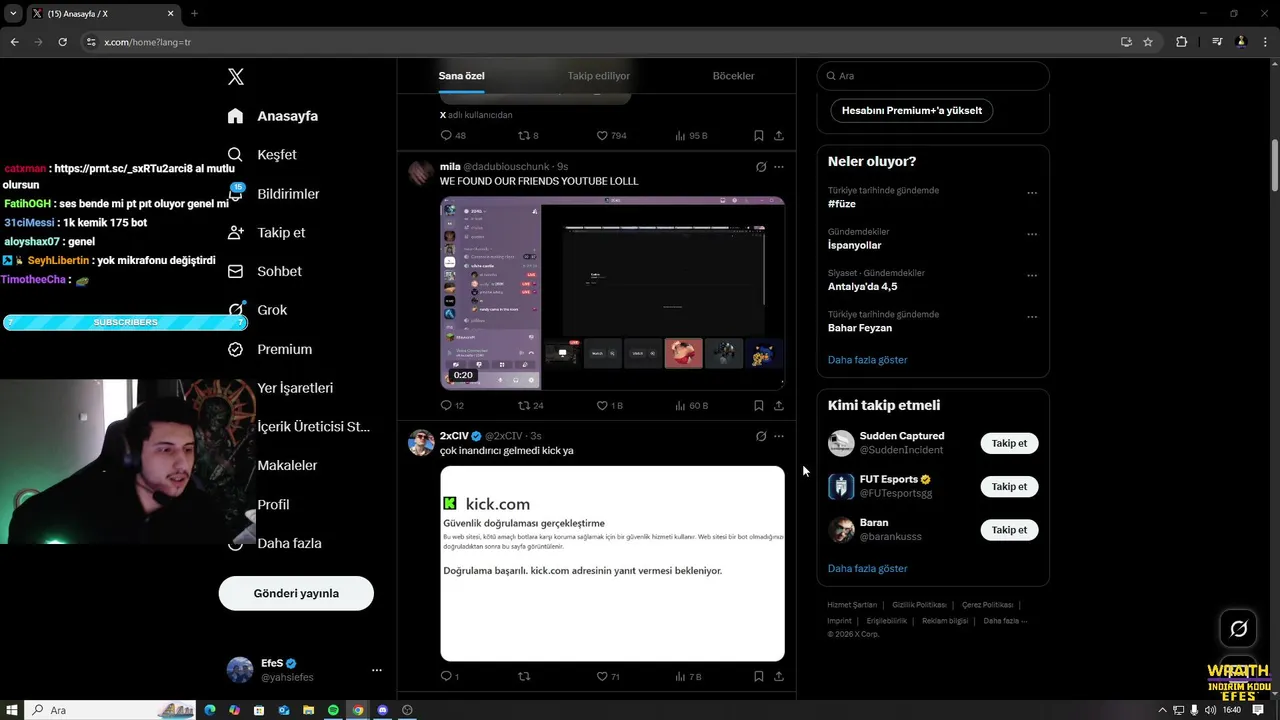
Task: Reload the page in Chrome
Action: click(x=62, y=42)
